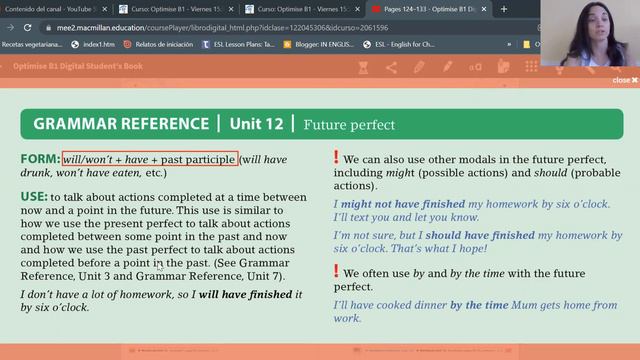Open the text size tool

pyautogui.click(x=475, y=67)
